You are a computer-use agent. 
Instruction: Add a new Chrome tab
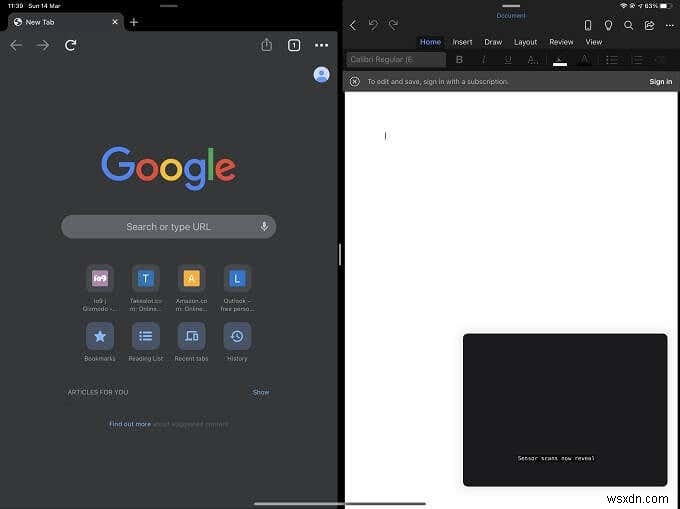(134, 22)
